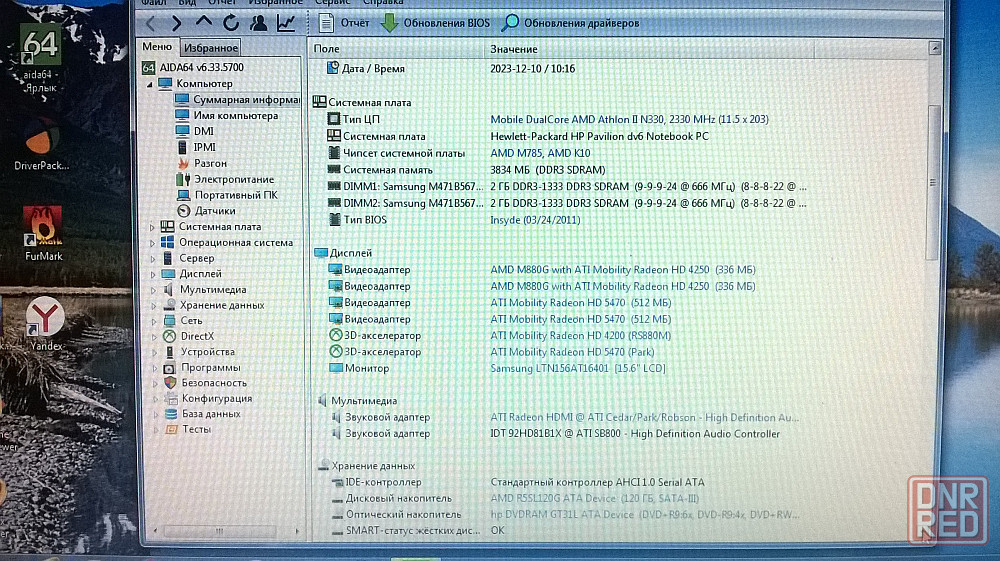Screen dimensions: 1000x561
Task: Check for Обновления драйверов
Action: (571, 23)
